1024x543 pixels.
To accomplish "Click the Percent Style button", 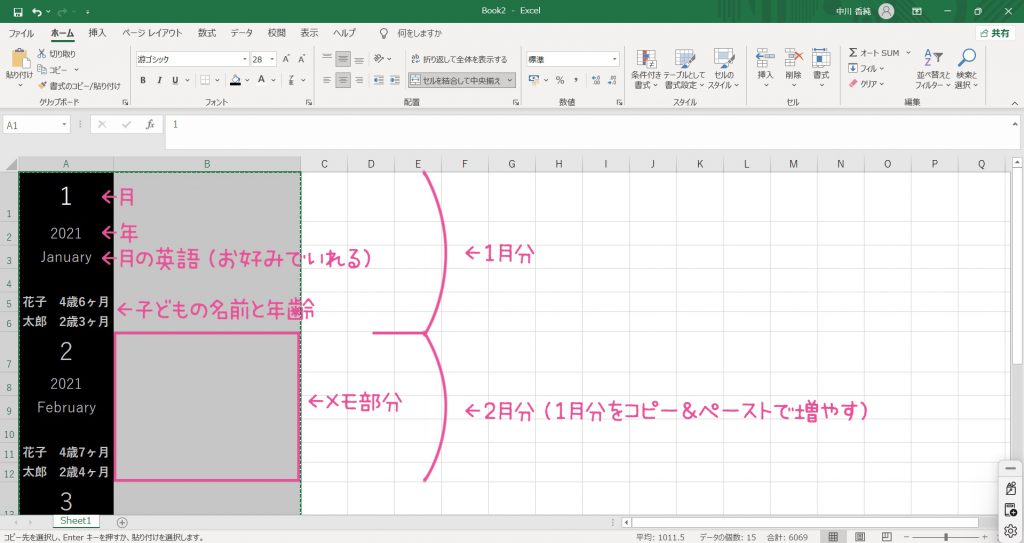I will (560, 80).
